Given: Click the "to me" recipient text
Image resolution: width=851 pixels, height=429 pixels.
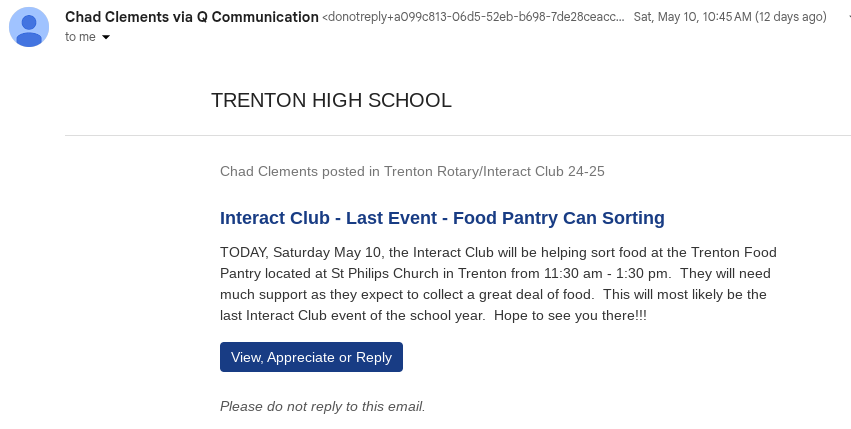Looking at the screenshot, I should (82, 37).
